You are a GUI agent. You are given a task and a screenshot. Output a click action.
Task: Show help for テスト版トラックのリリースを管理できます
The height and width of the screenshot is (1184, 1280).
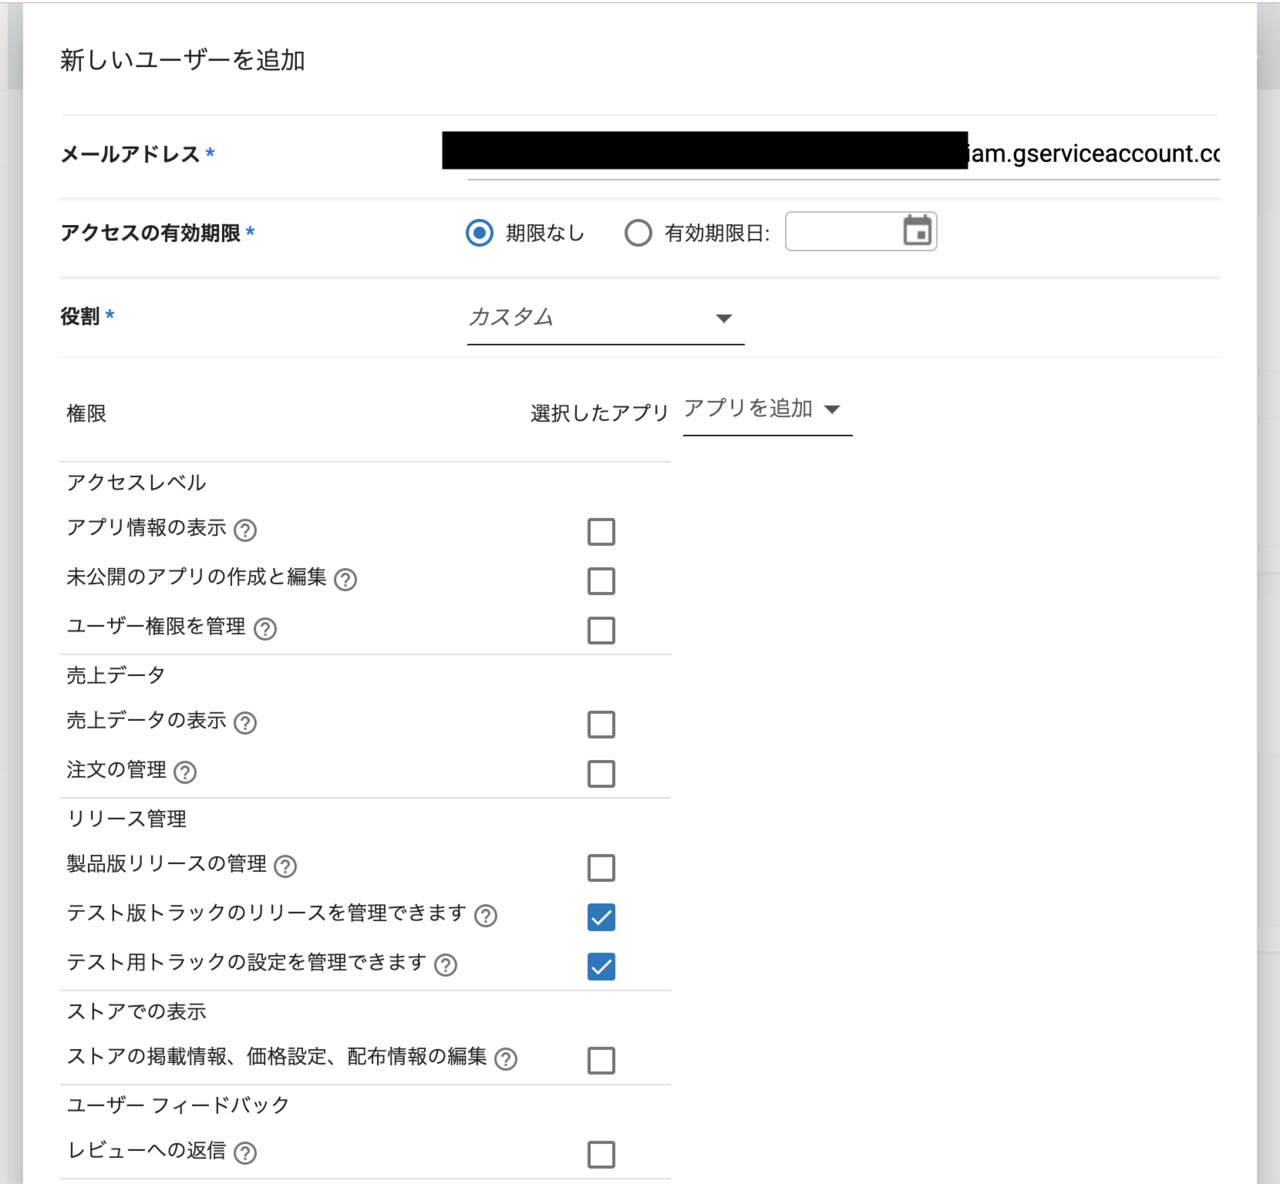[x=486, y=916]
